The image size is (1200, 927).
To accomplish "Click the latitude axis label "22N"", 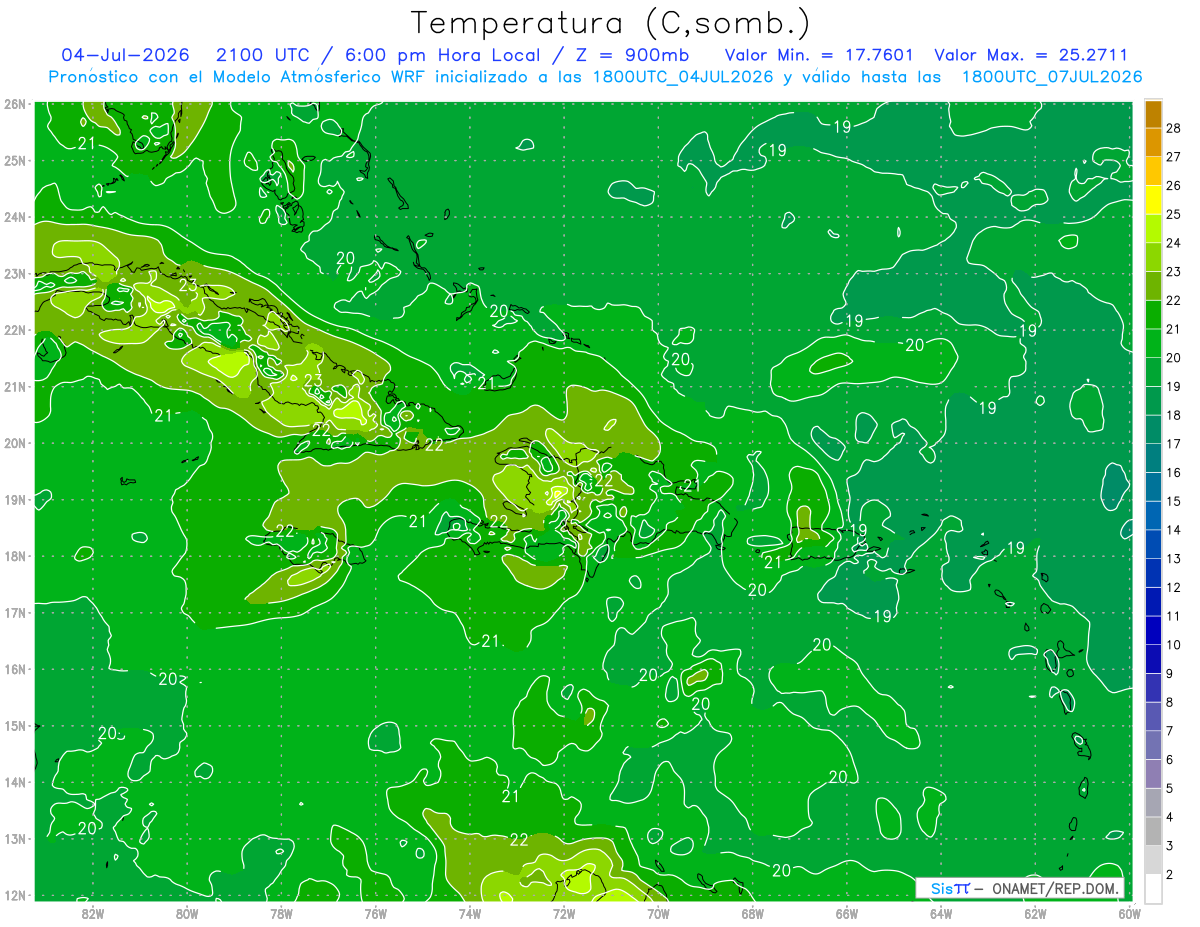I will pyautogui.click(x=14, y=330).
